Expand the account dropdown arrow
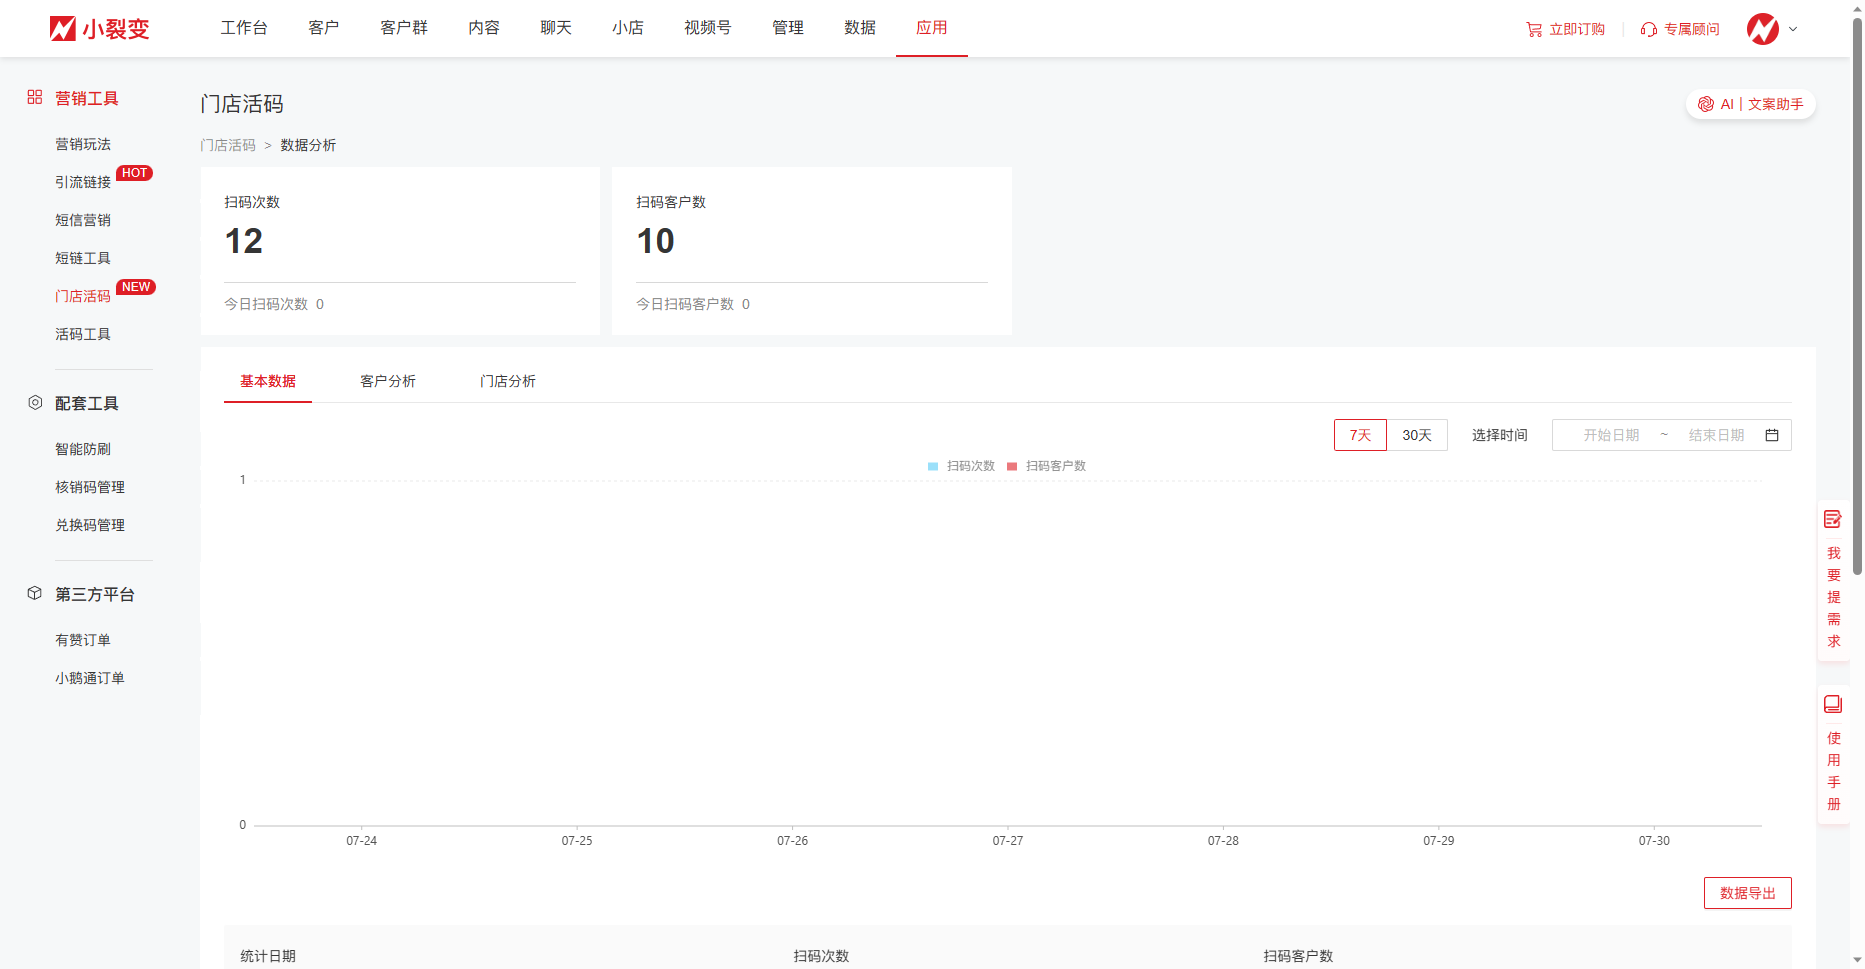The width and height of the screenshot is (1865, 969). (1793, 29)
